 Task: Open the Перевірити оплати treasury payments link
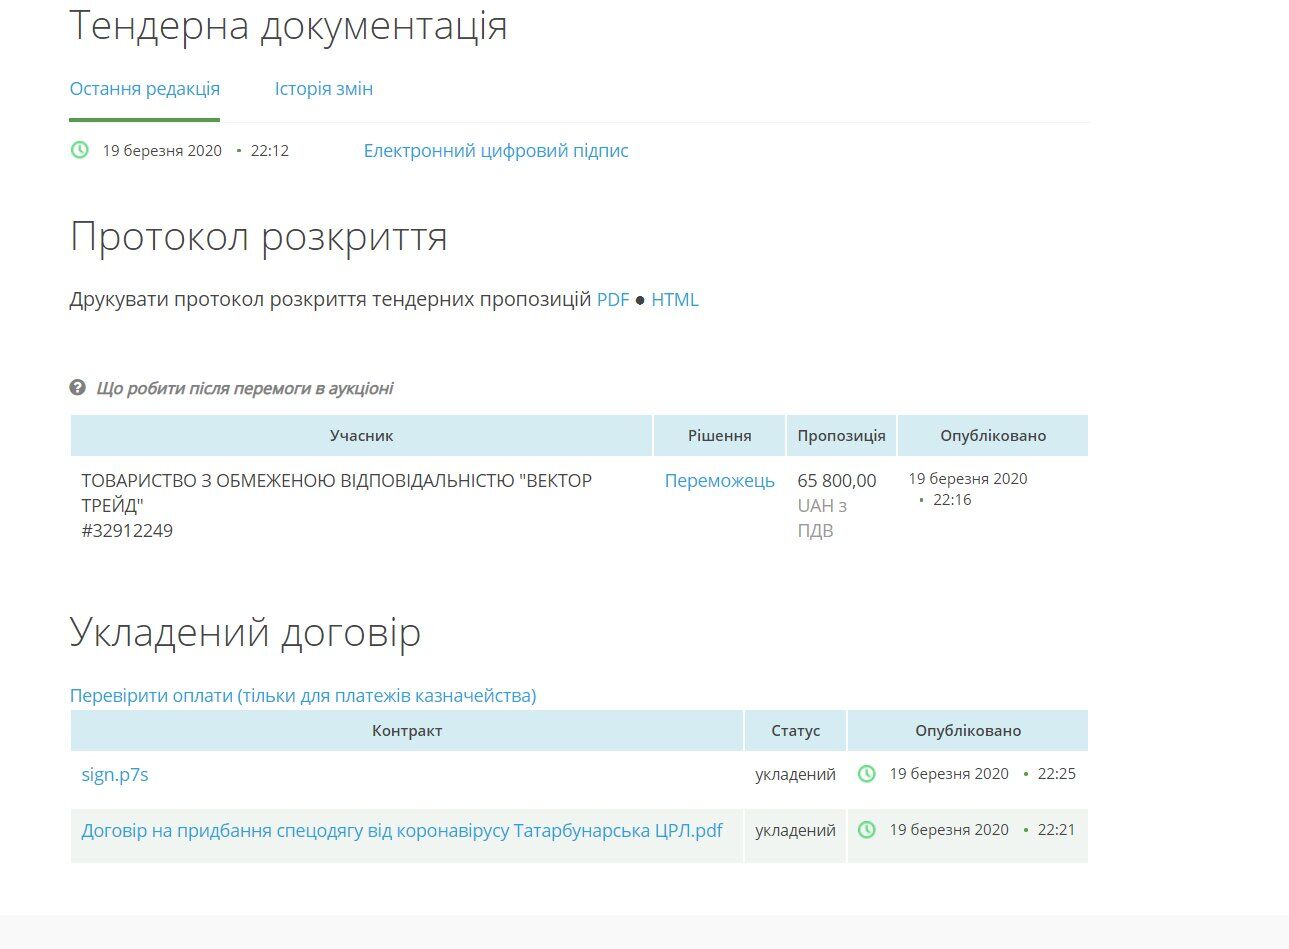point(303,695)
